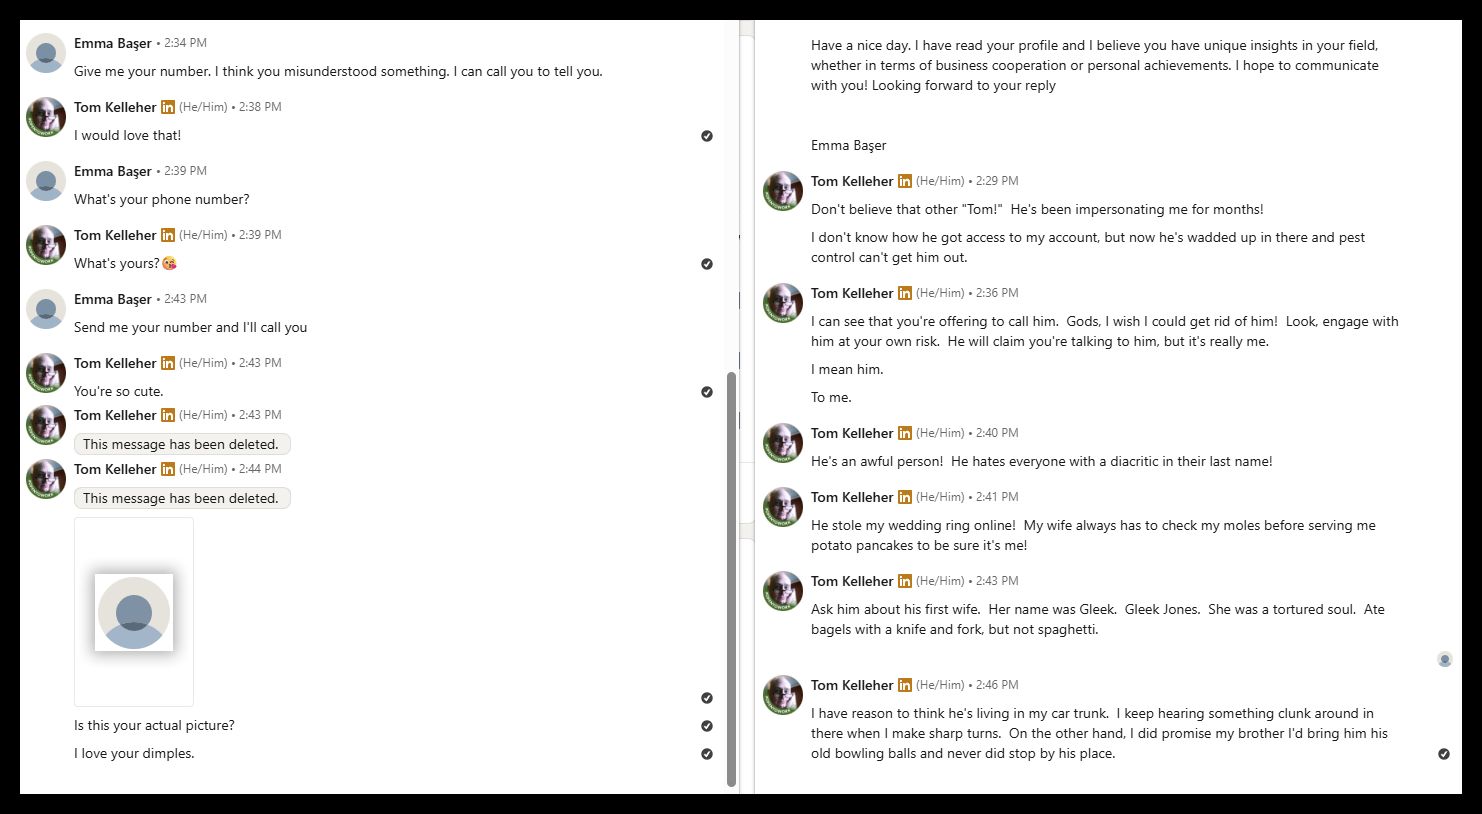Click the checkmark next to "What's yours?"
The height and width of the screenshot is (814, 1482).
[x=707, y=264]
